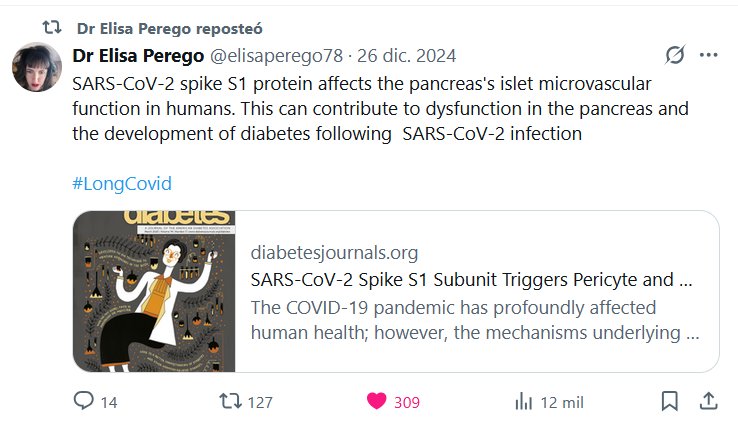The height and width of the screenshot is (426, 738).
Task: Open the three-dot more options menu
Action: pos(709,55)
